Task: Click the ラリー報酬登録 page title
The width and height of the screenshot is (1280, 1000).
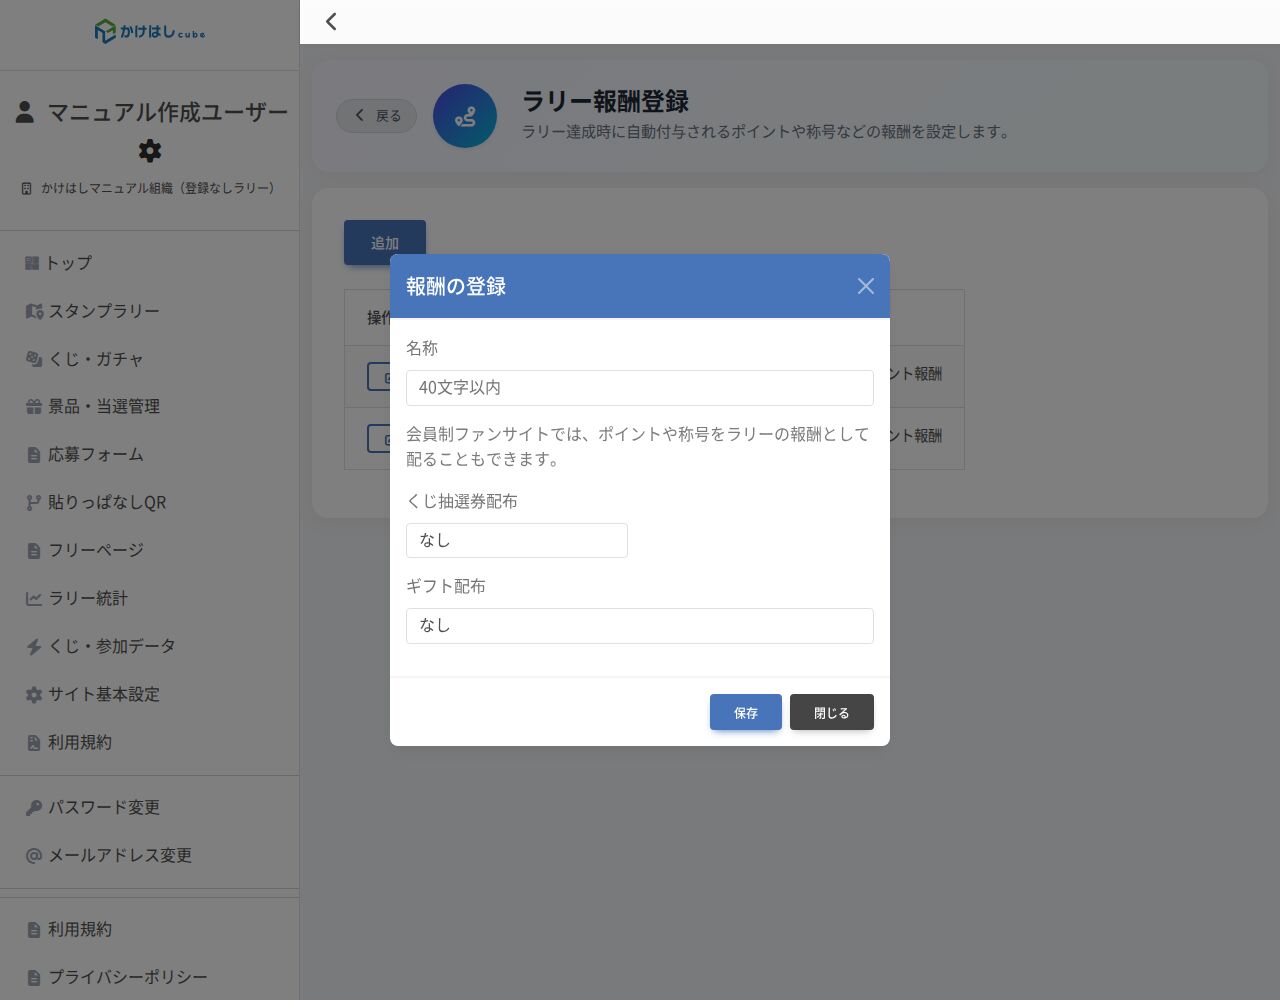Action: click(x=605, y=102)
